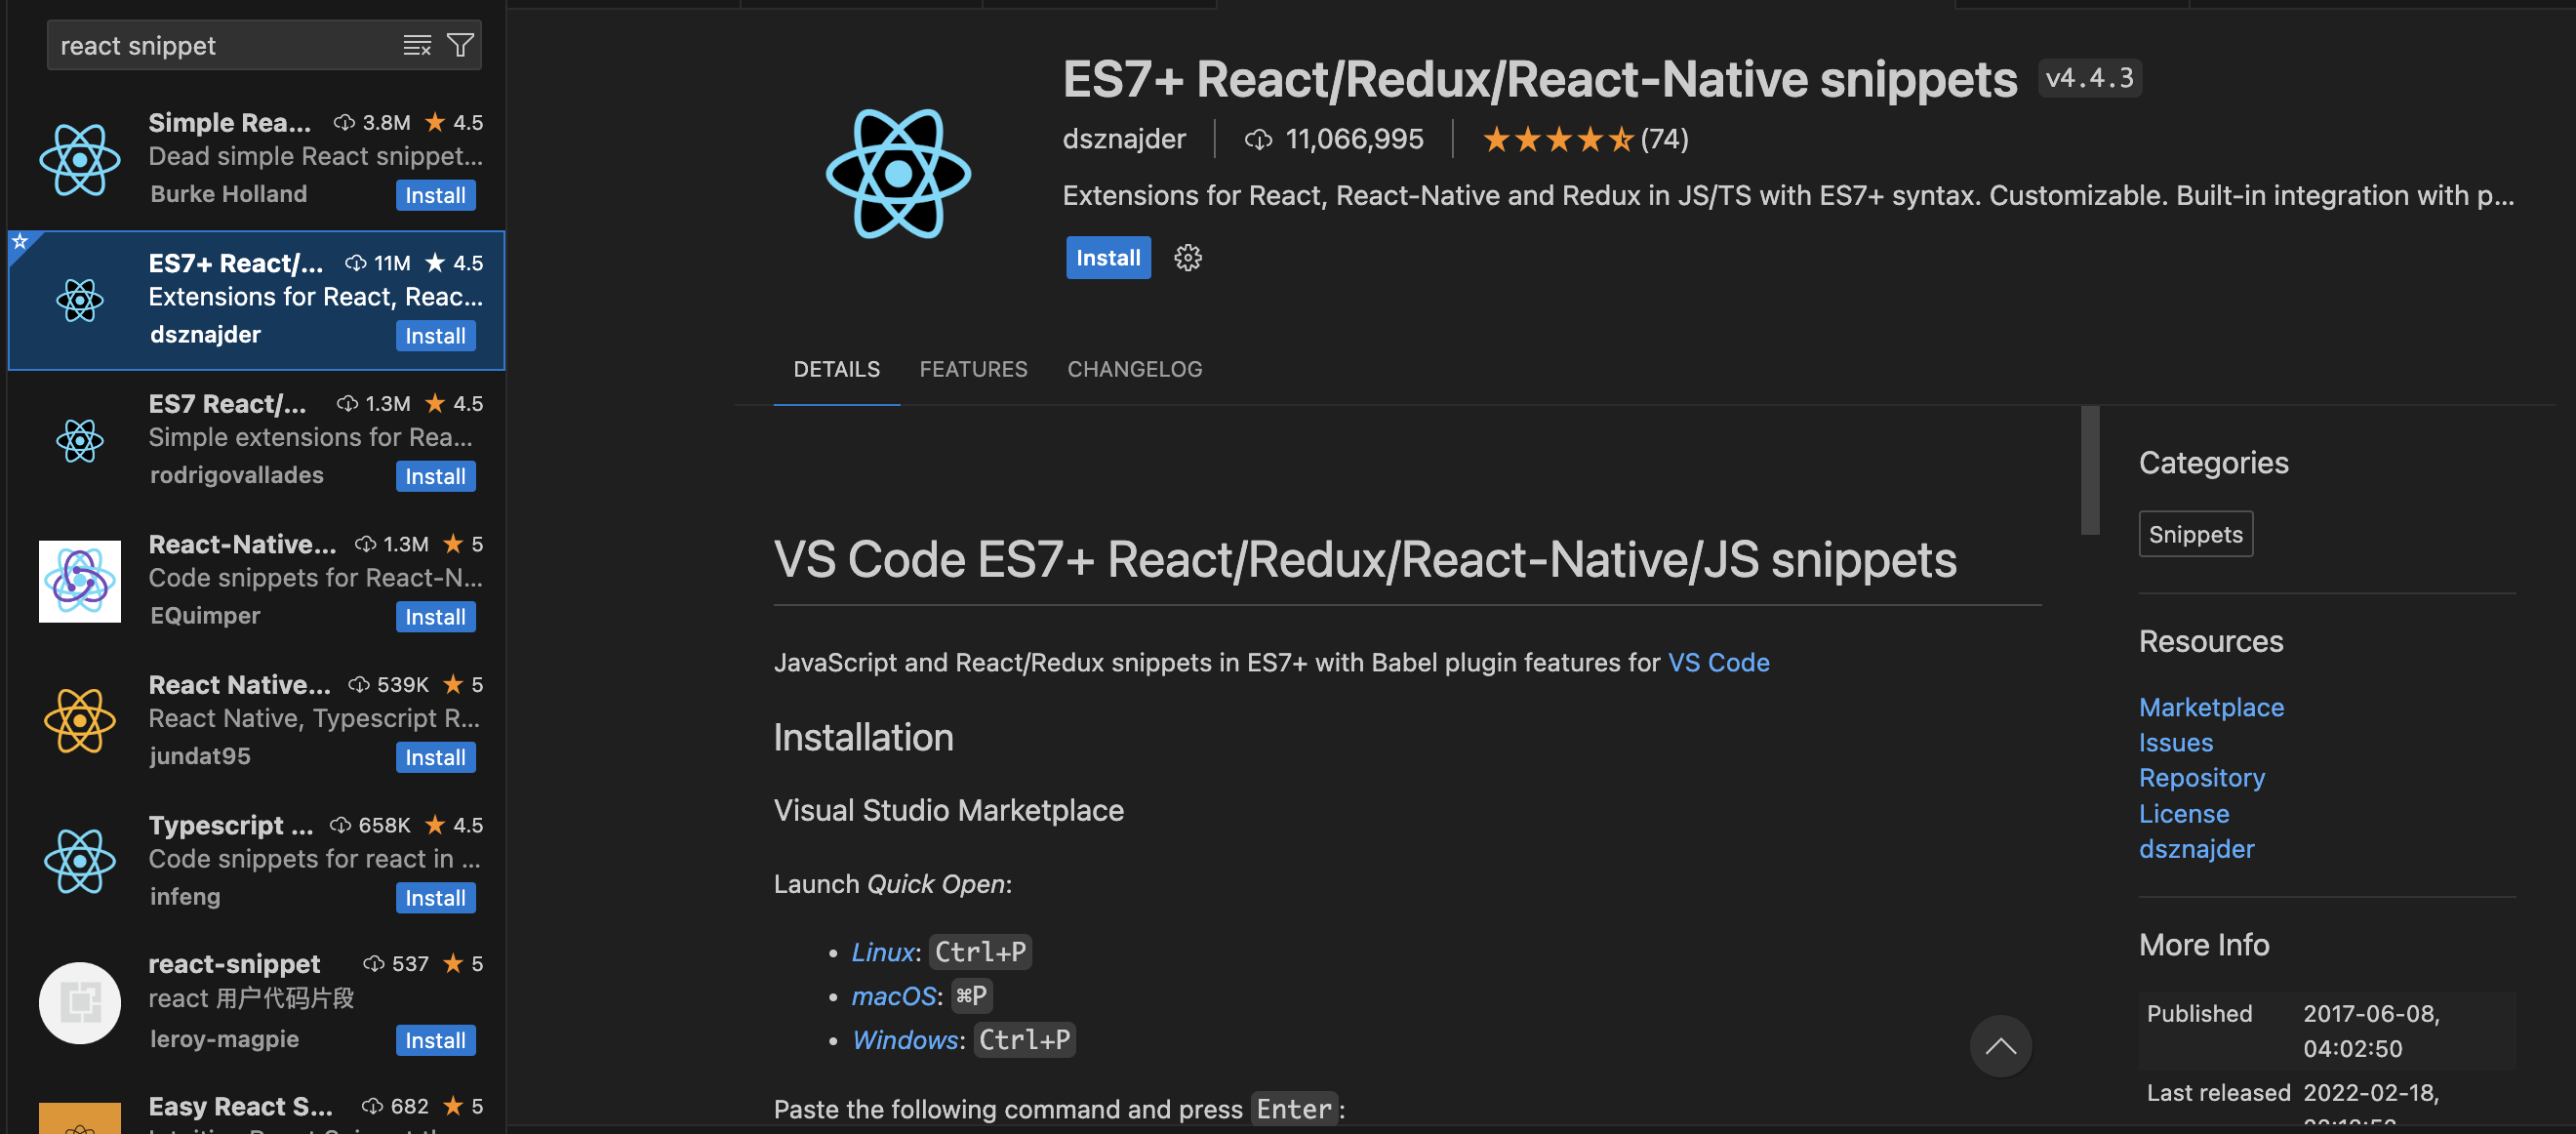Select the React-Native snippets white-background icon

point(80,581)
